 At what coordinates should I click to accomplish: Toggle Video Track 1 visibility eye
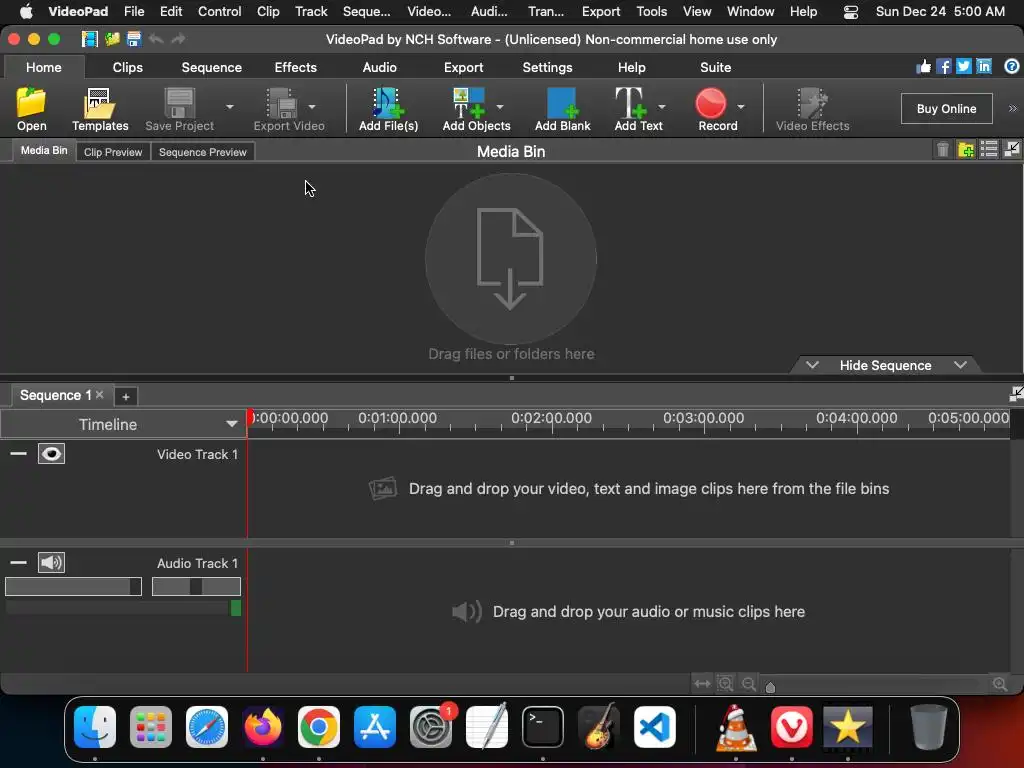[x=52, y=453]
